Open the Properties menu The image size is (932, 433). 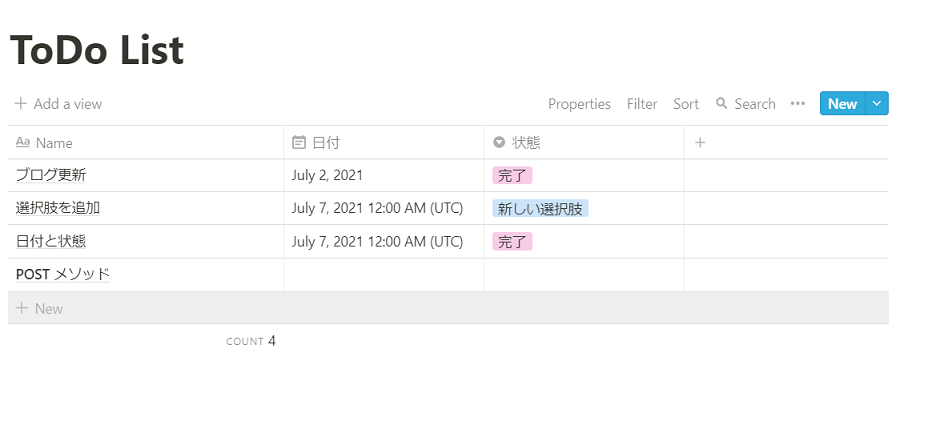pyautogui.click(x=579, y=104)
